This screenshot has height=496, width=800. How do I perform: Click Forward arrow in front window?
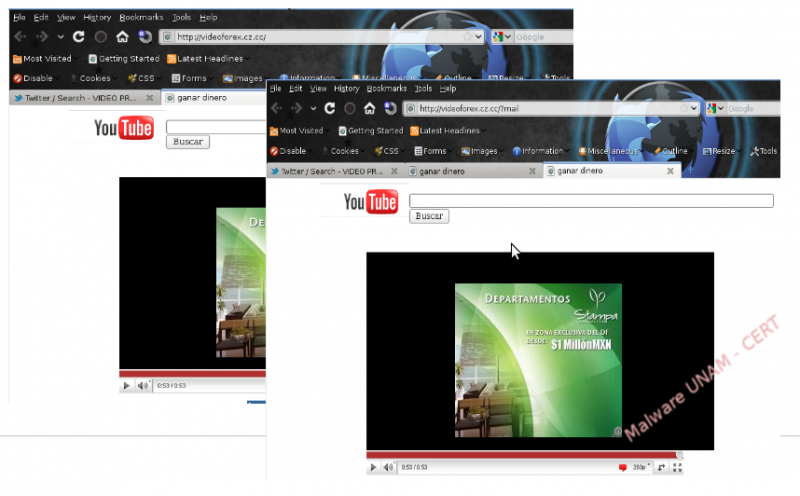click(x=296, y=108)
